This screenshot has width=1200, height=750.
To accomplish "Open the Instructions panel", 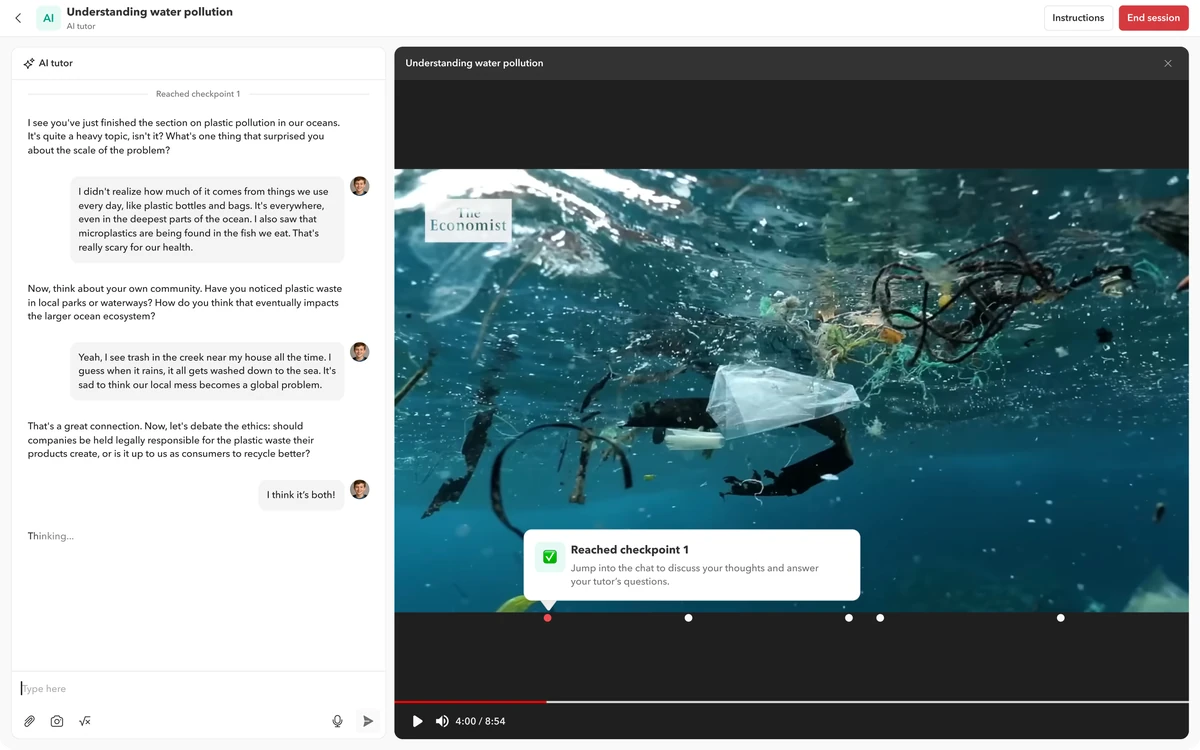I will tap(1078, 18).
